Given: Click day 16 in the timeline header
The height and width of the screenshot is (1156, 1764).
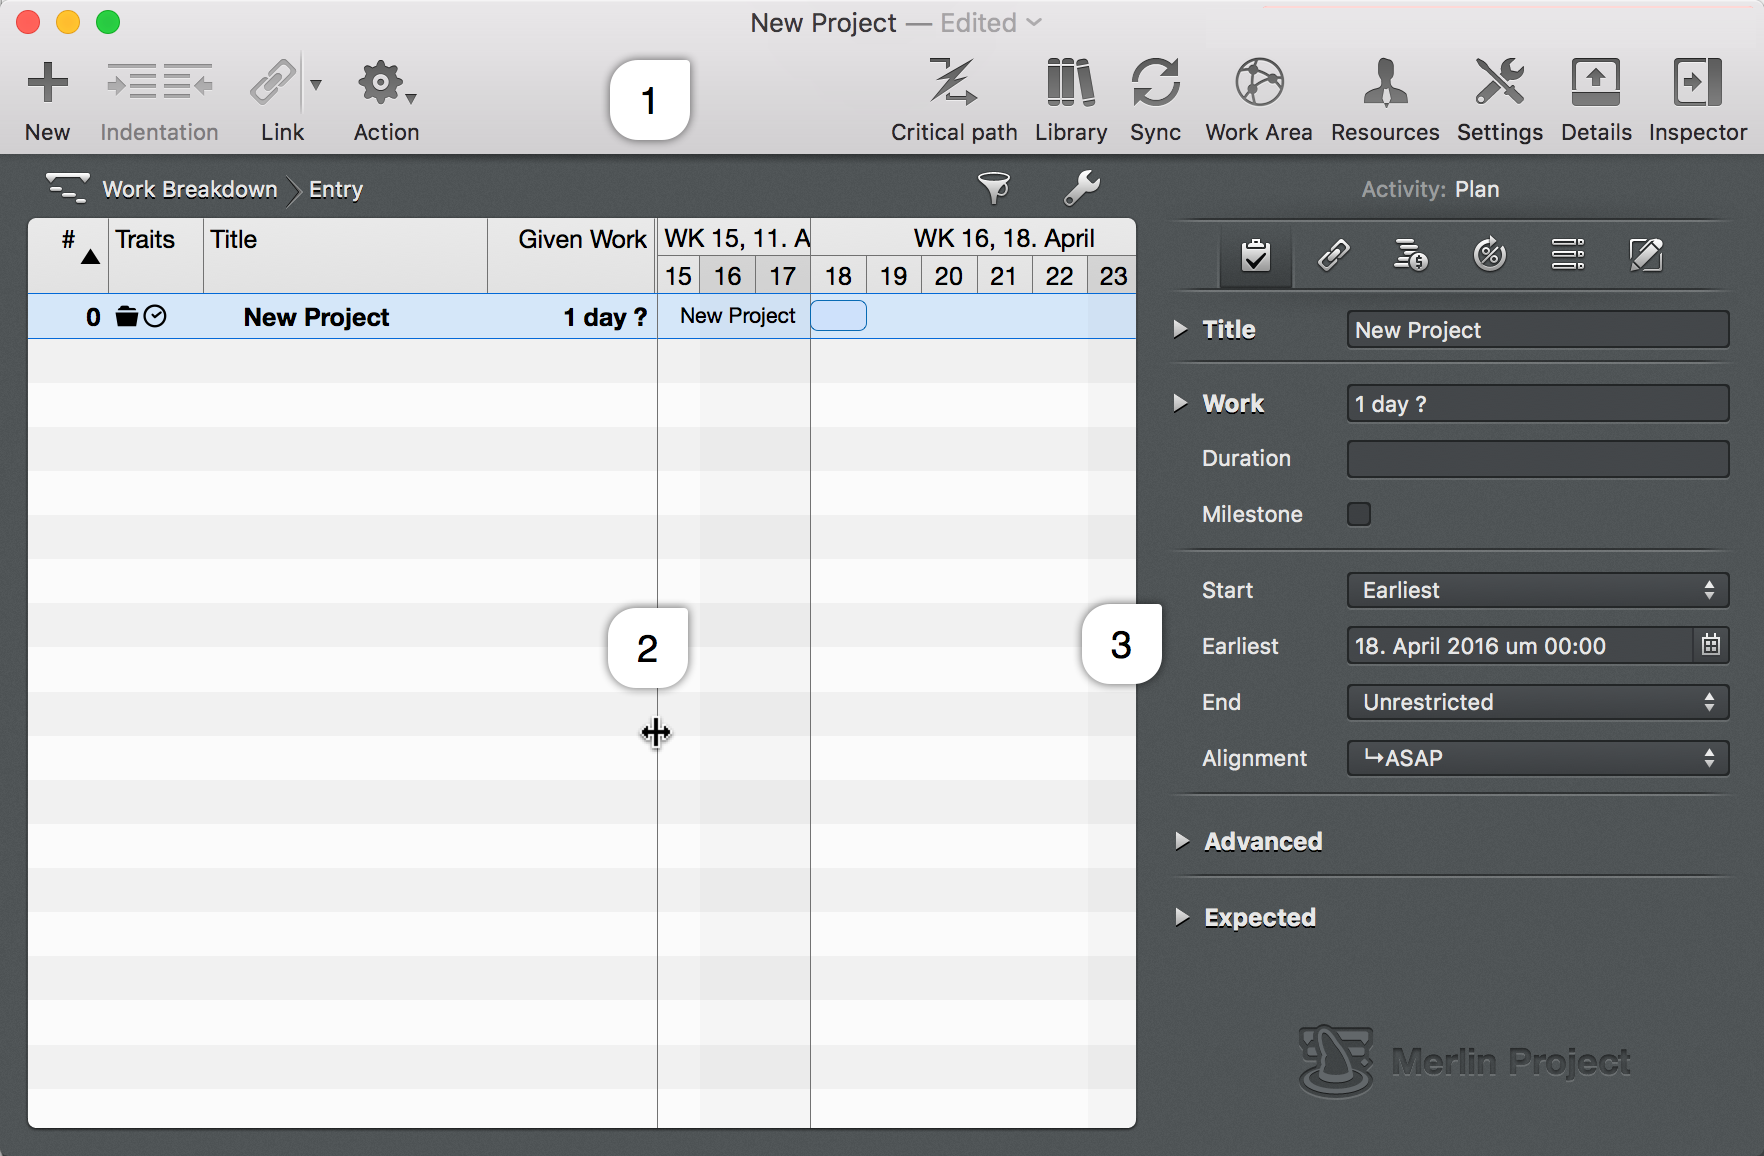Looking at the screenshot, I should click(727, 276).
